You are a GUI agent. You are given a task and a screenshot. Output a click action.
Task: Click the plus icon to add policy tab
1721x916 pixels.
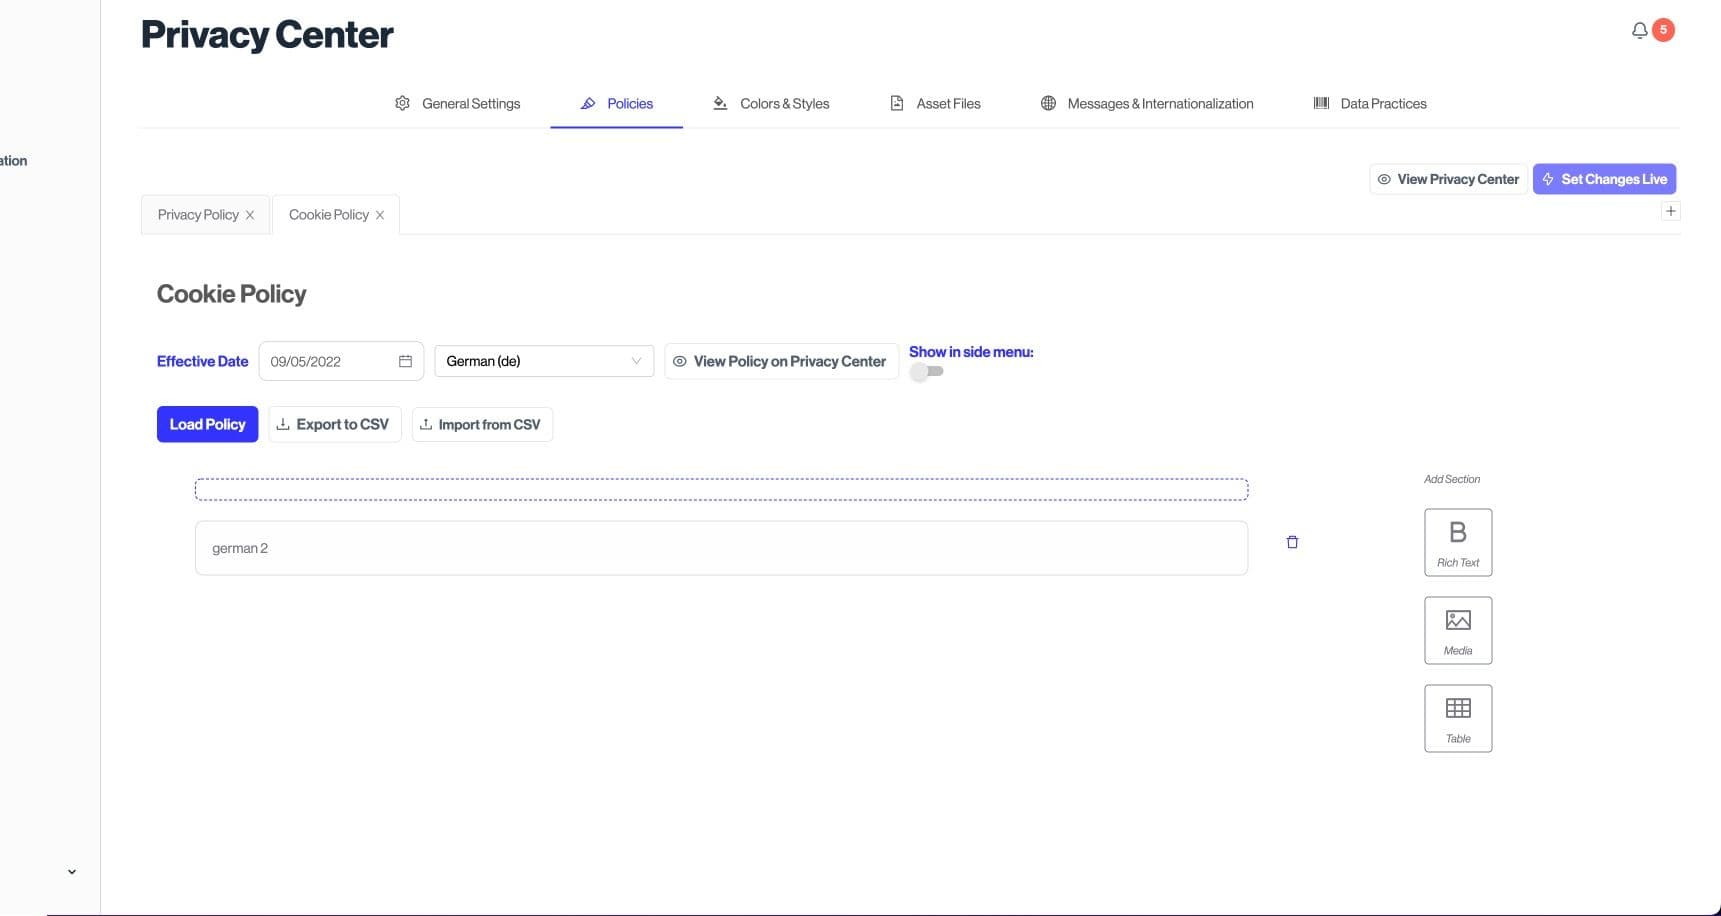(1670, 211)
